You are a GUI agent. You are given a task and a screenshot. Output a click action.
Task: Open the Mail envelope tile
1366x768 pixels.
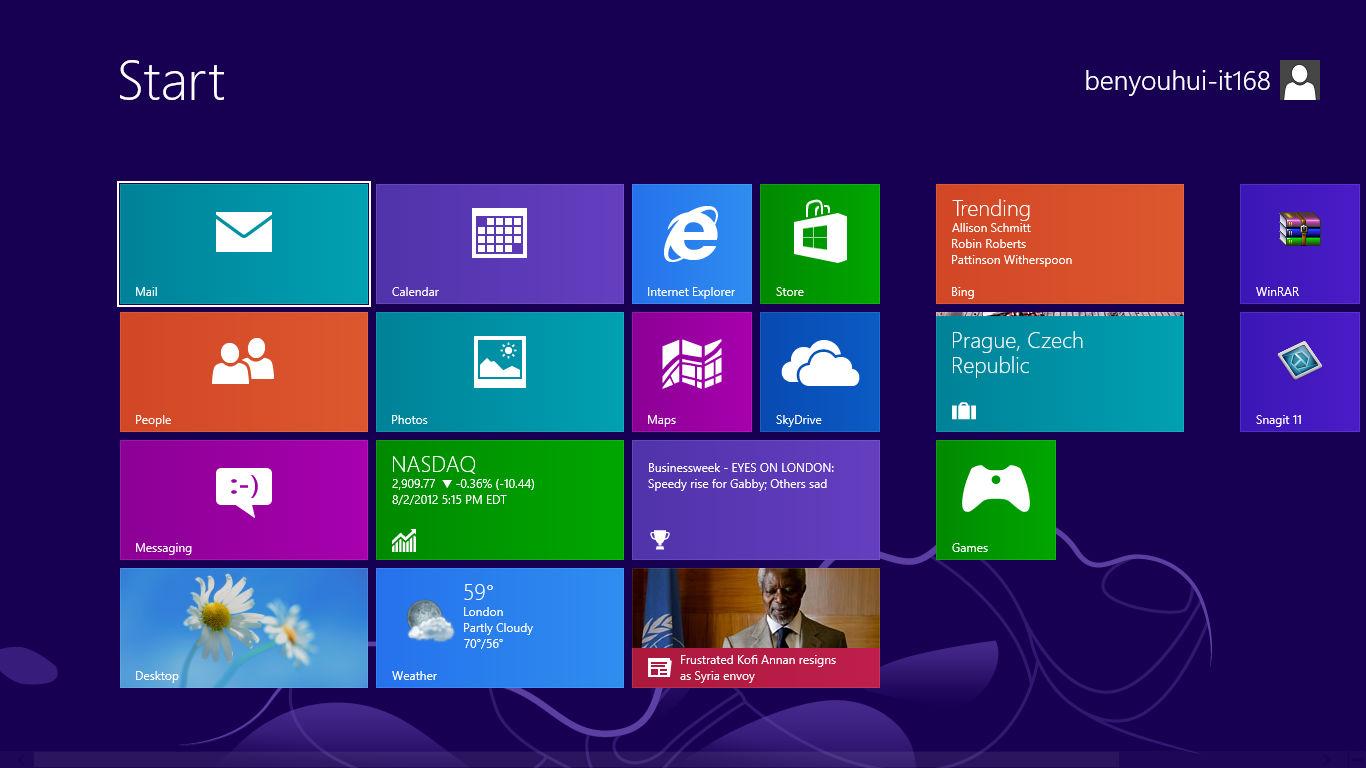[244, 244]
